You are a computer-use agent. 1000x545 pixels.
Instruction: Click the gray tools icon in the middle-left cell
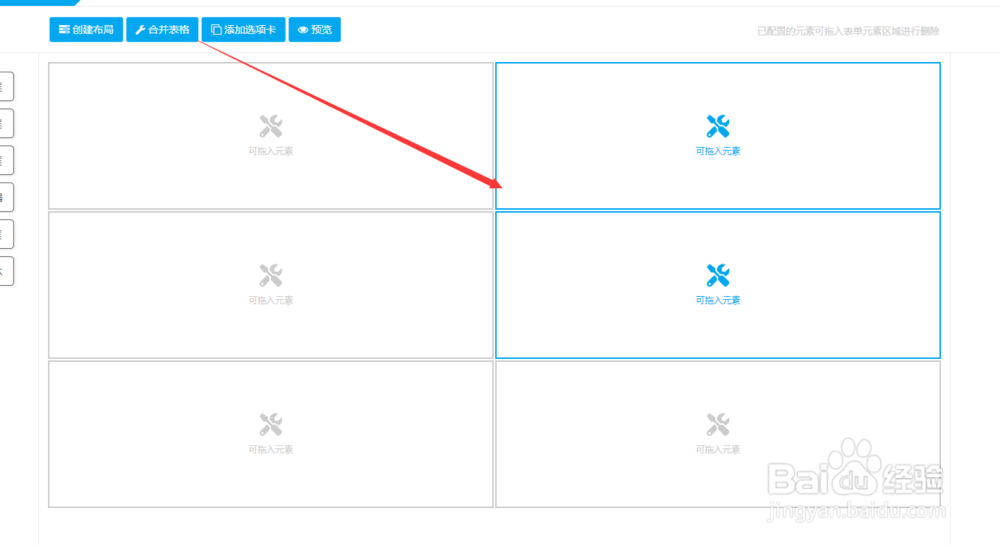(x=270, y=275)
